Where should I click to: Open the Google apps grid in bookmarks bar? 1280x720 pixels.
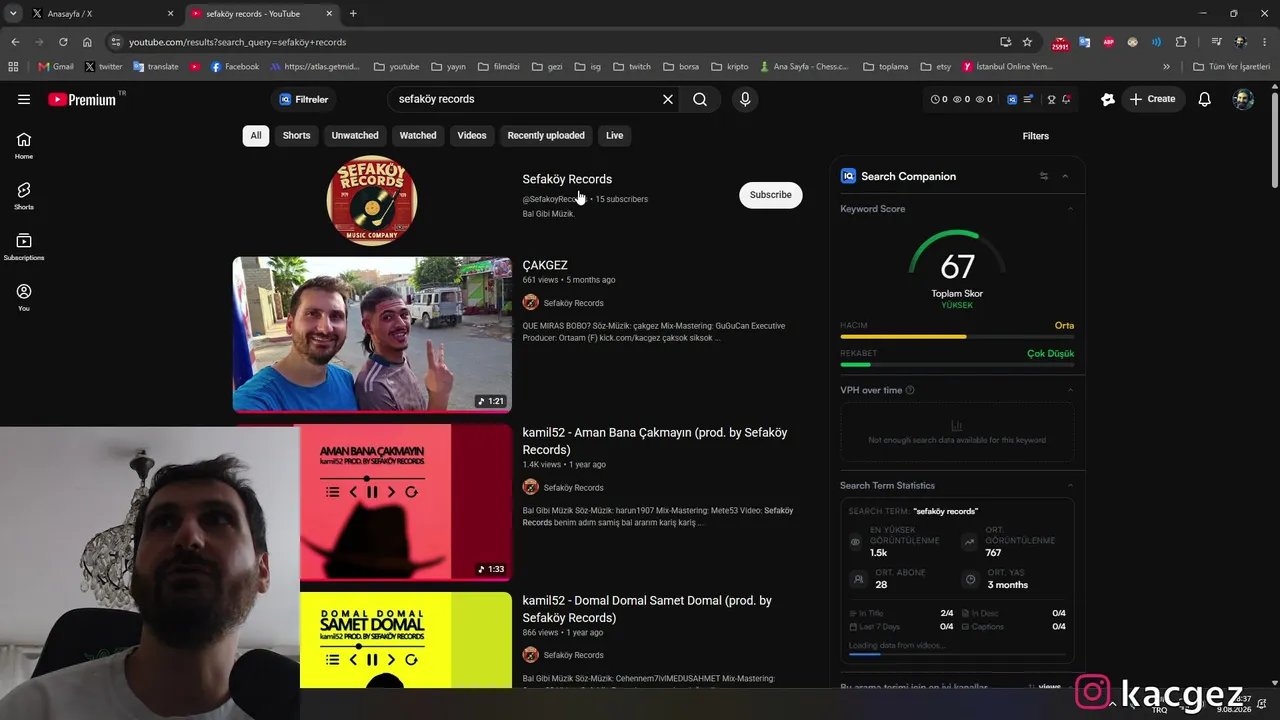(13, 67)
